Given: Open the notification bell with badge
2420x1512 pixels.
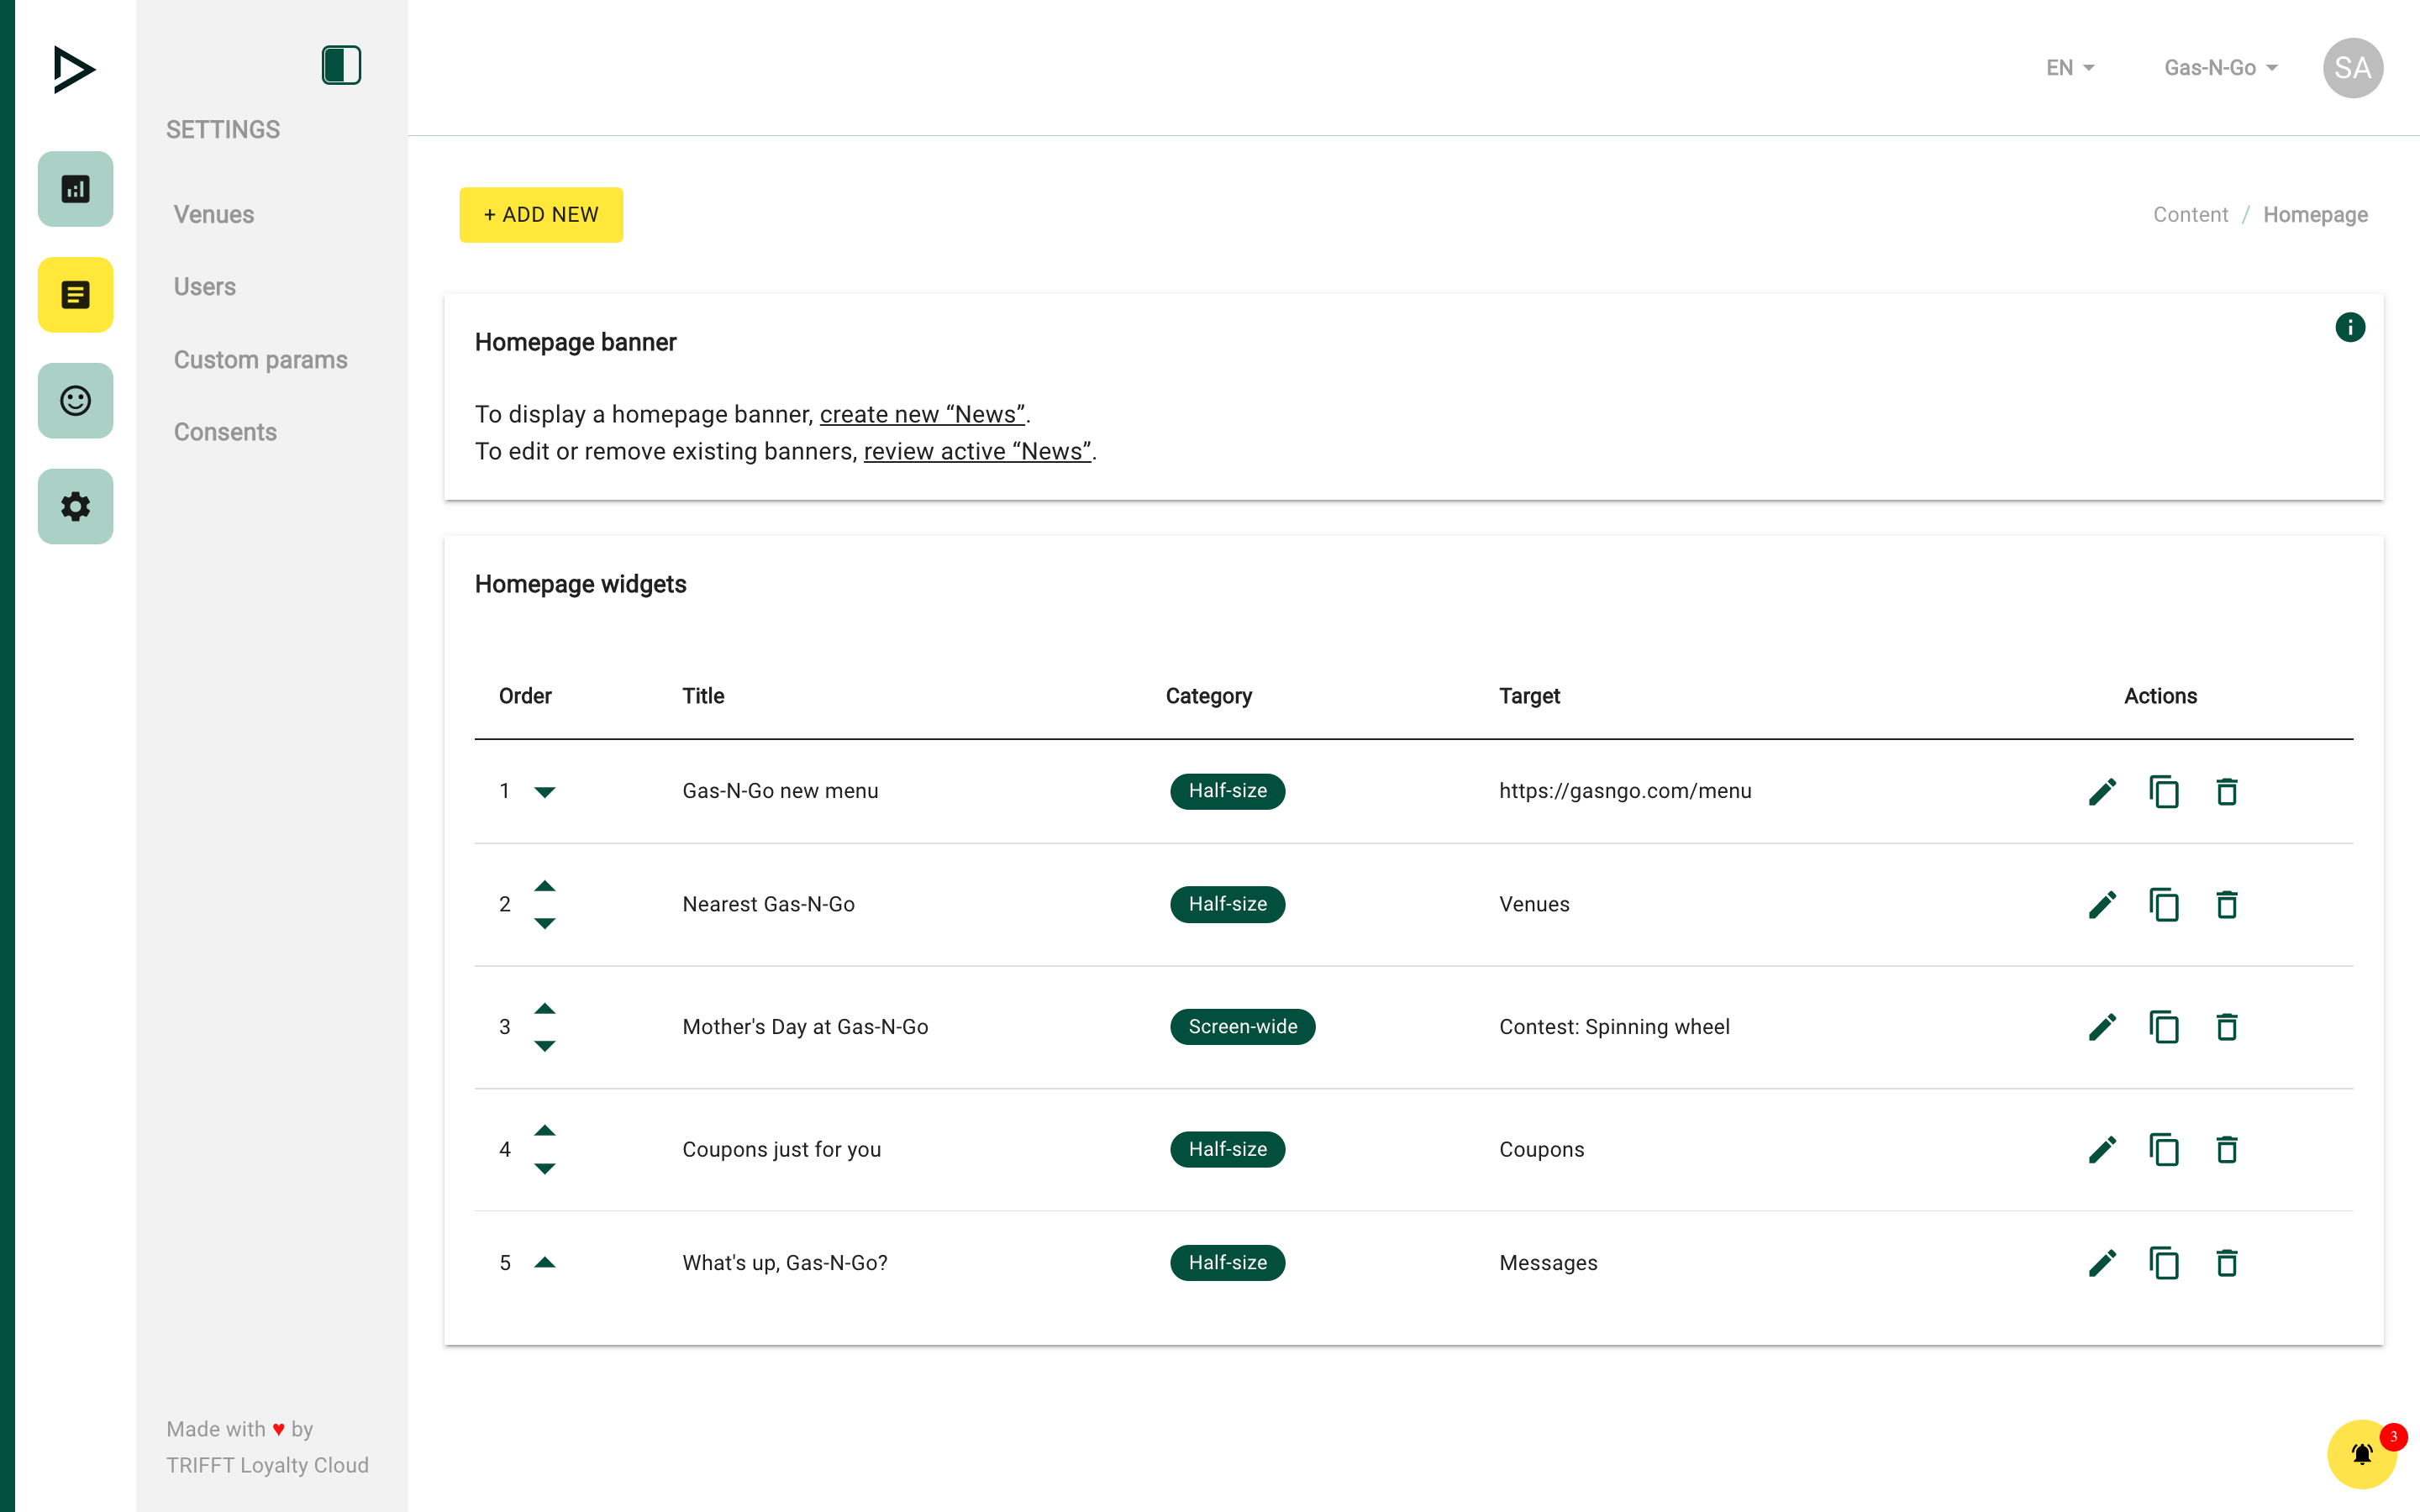Looking at the screenshot, I should pos(2361,1454).
